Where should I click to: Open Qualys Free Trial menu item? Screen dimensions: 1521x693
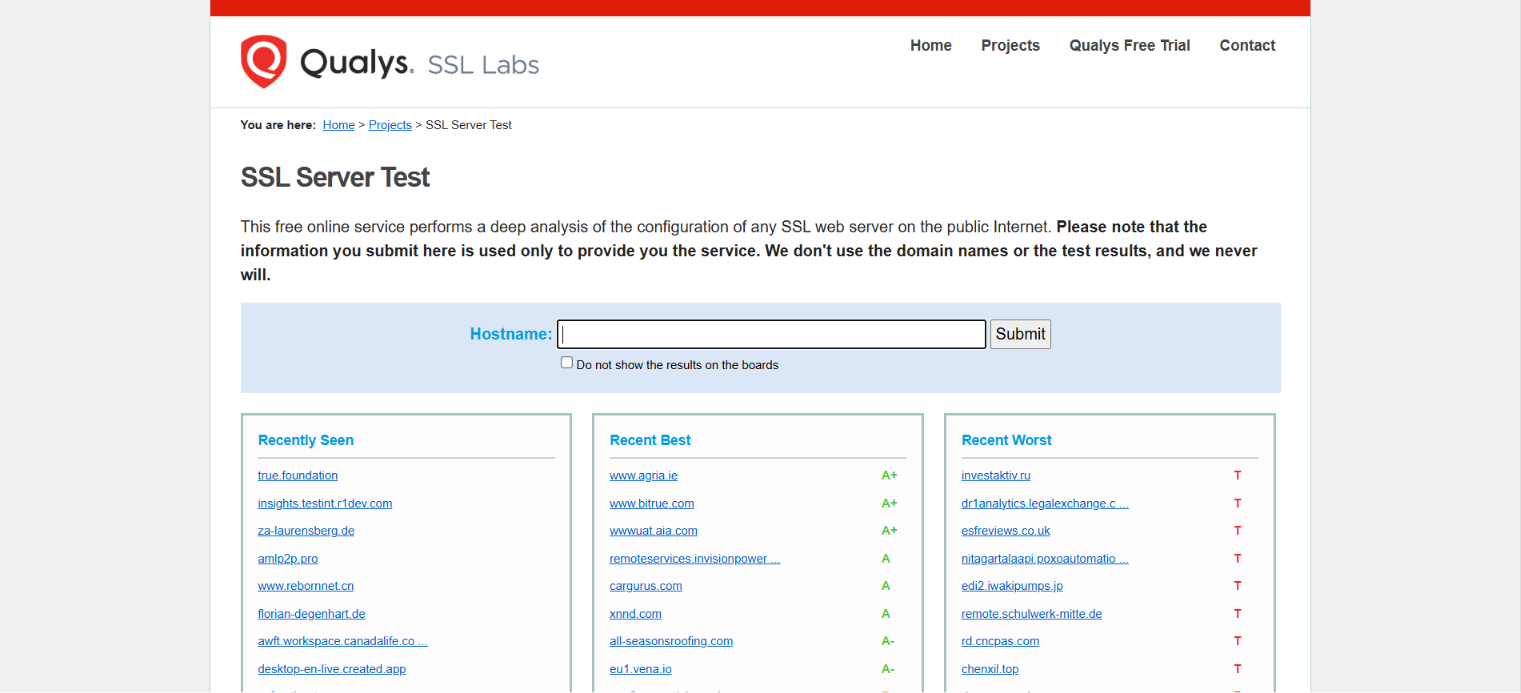[x=1129, y=45]
